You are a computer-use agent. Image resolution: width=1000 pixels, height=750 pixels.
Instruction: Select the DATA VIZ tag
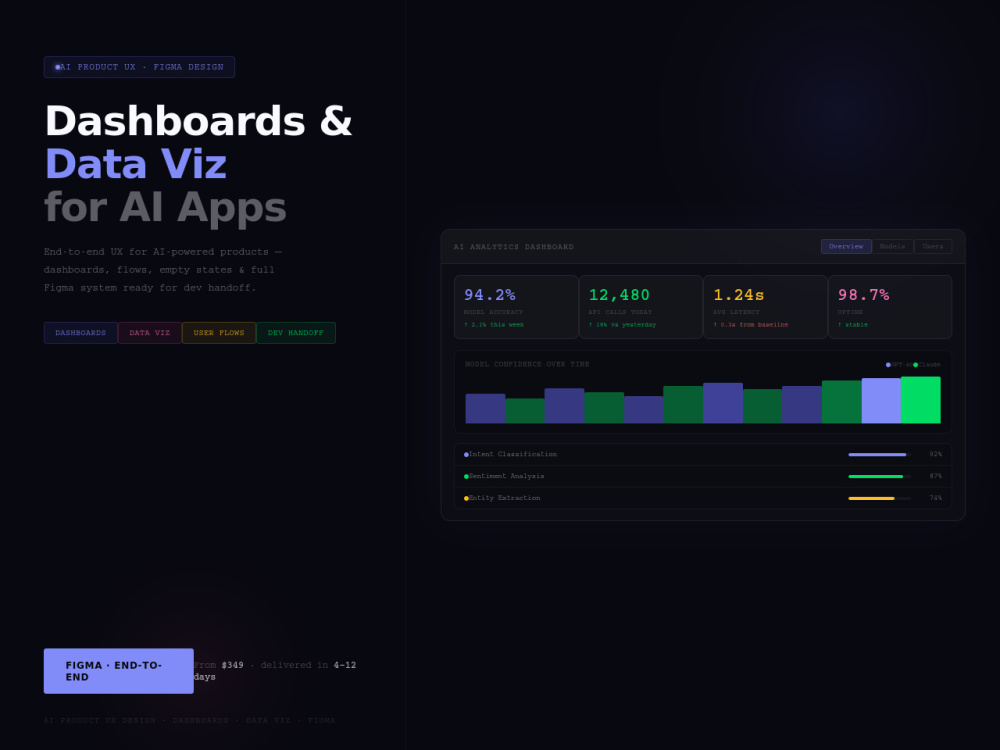tap(150, 333)
